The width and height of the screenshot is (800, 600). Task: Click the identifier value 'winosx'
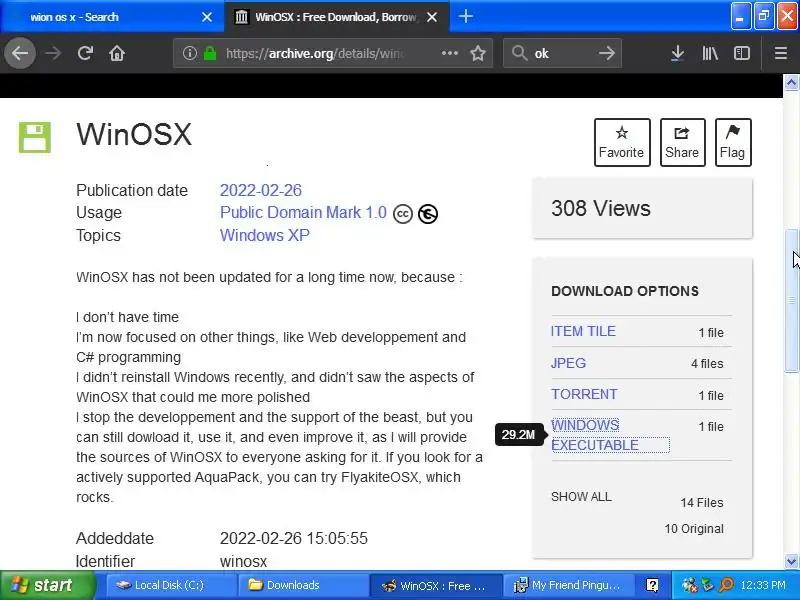[x=243, y=561]
